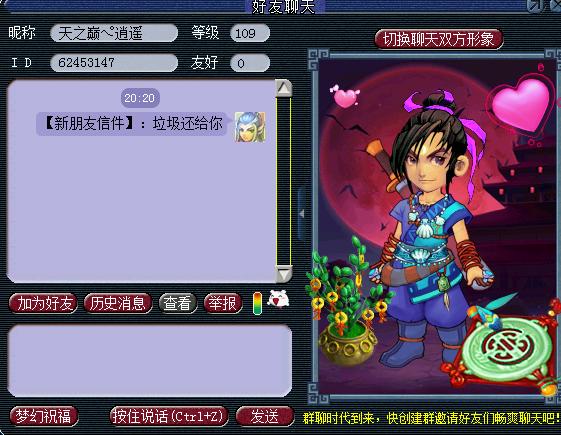Click the message input text area
This screenshot has width=561, height=435.
(x=150, y=361)
